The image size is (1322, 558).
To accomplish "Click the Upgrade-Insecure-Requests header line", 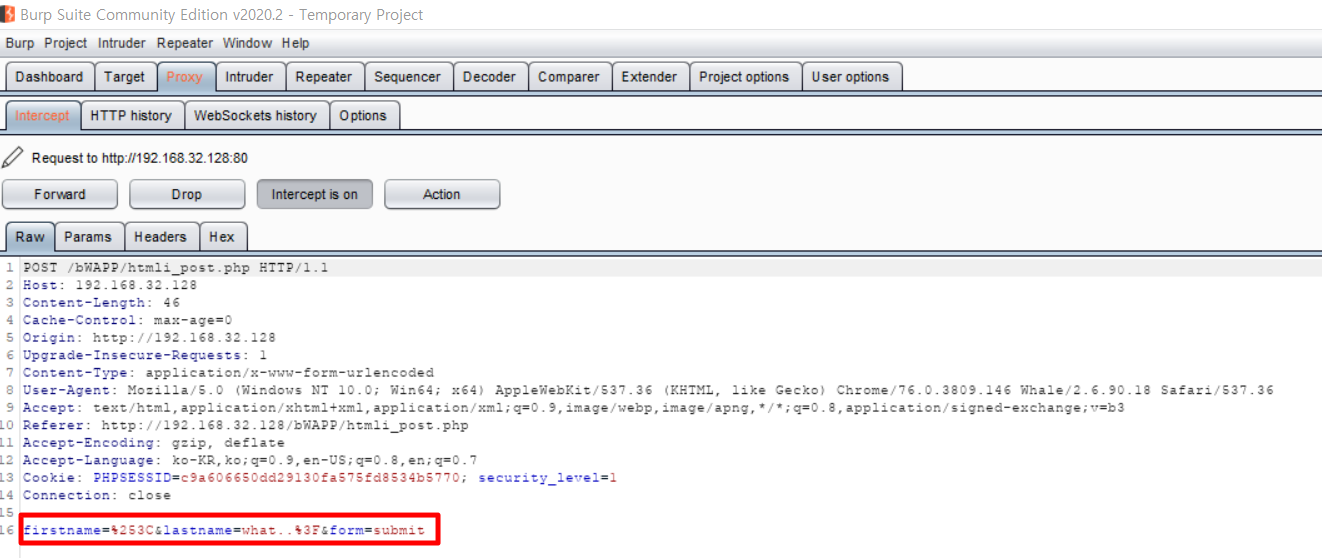I will tap(145, 355).
